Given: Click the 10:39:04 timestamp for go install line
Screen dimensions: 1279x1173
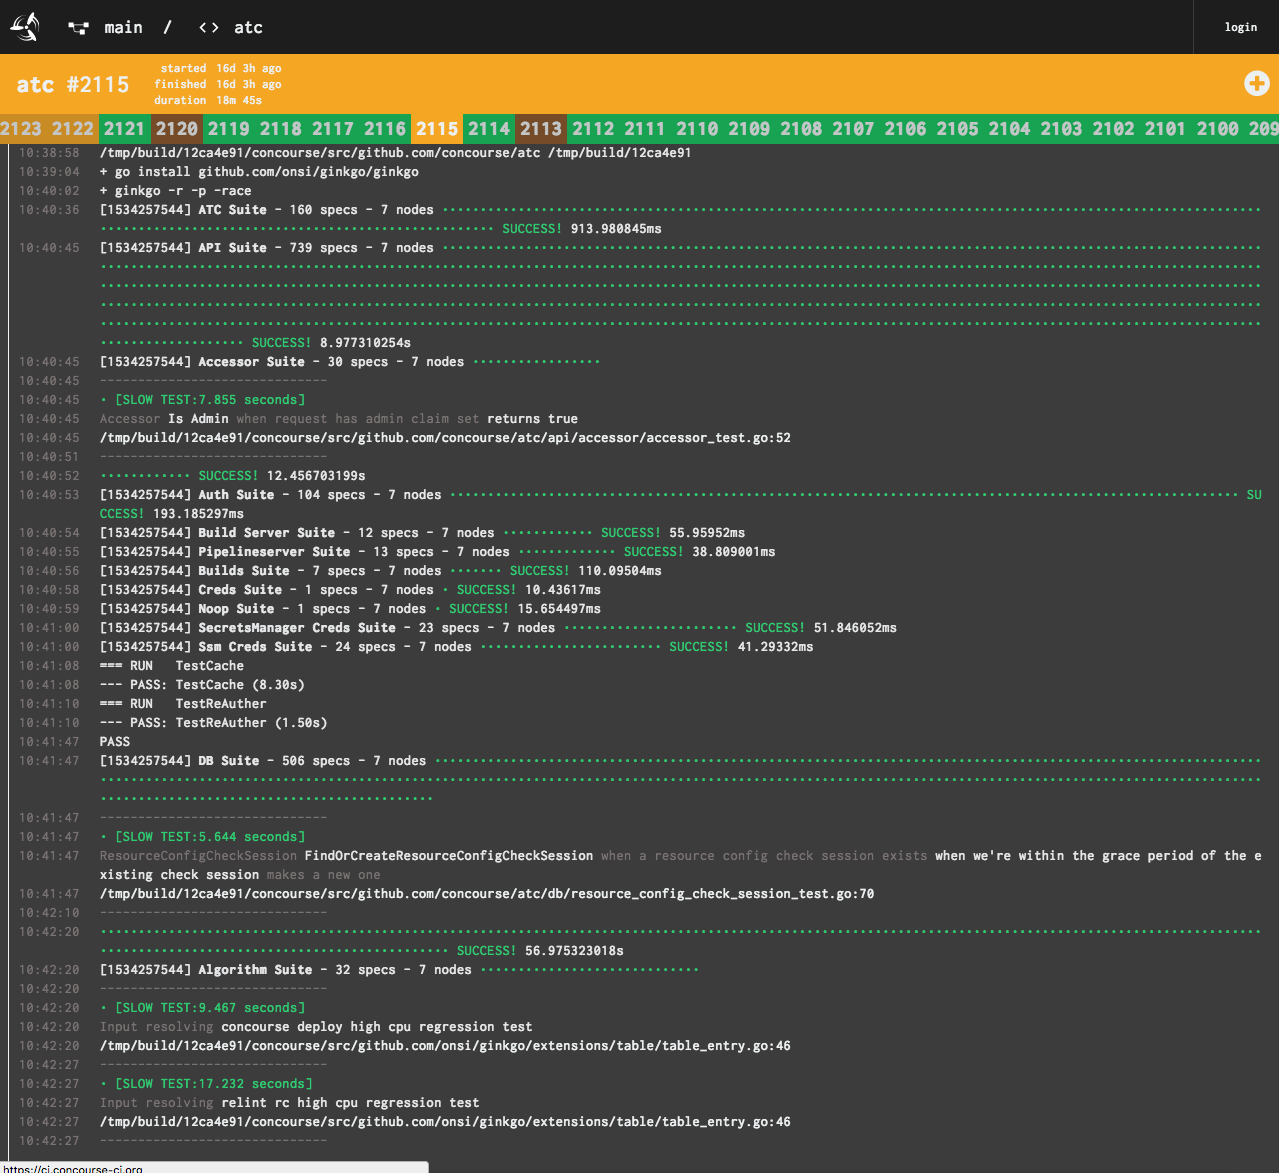Looking at the screenshot, I should click(x=49, y=172).
